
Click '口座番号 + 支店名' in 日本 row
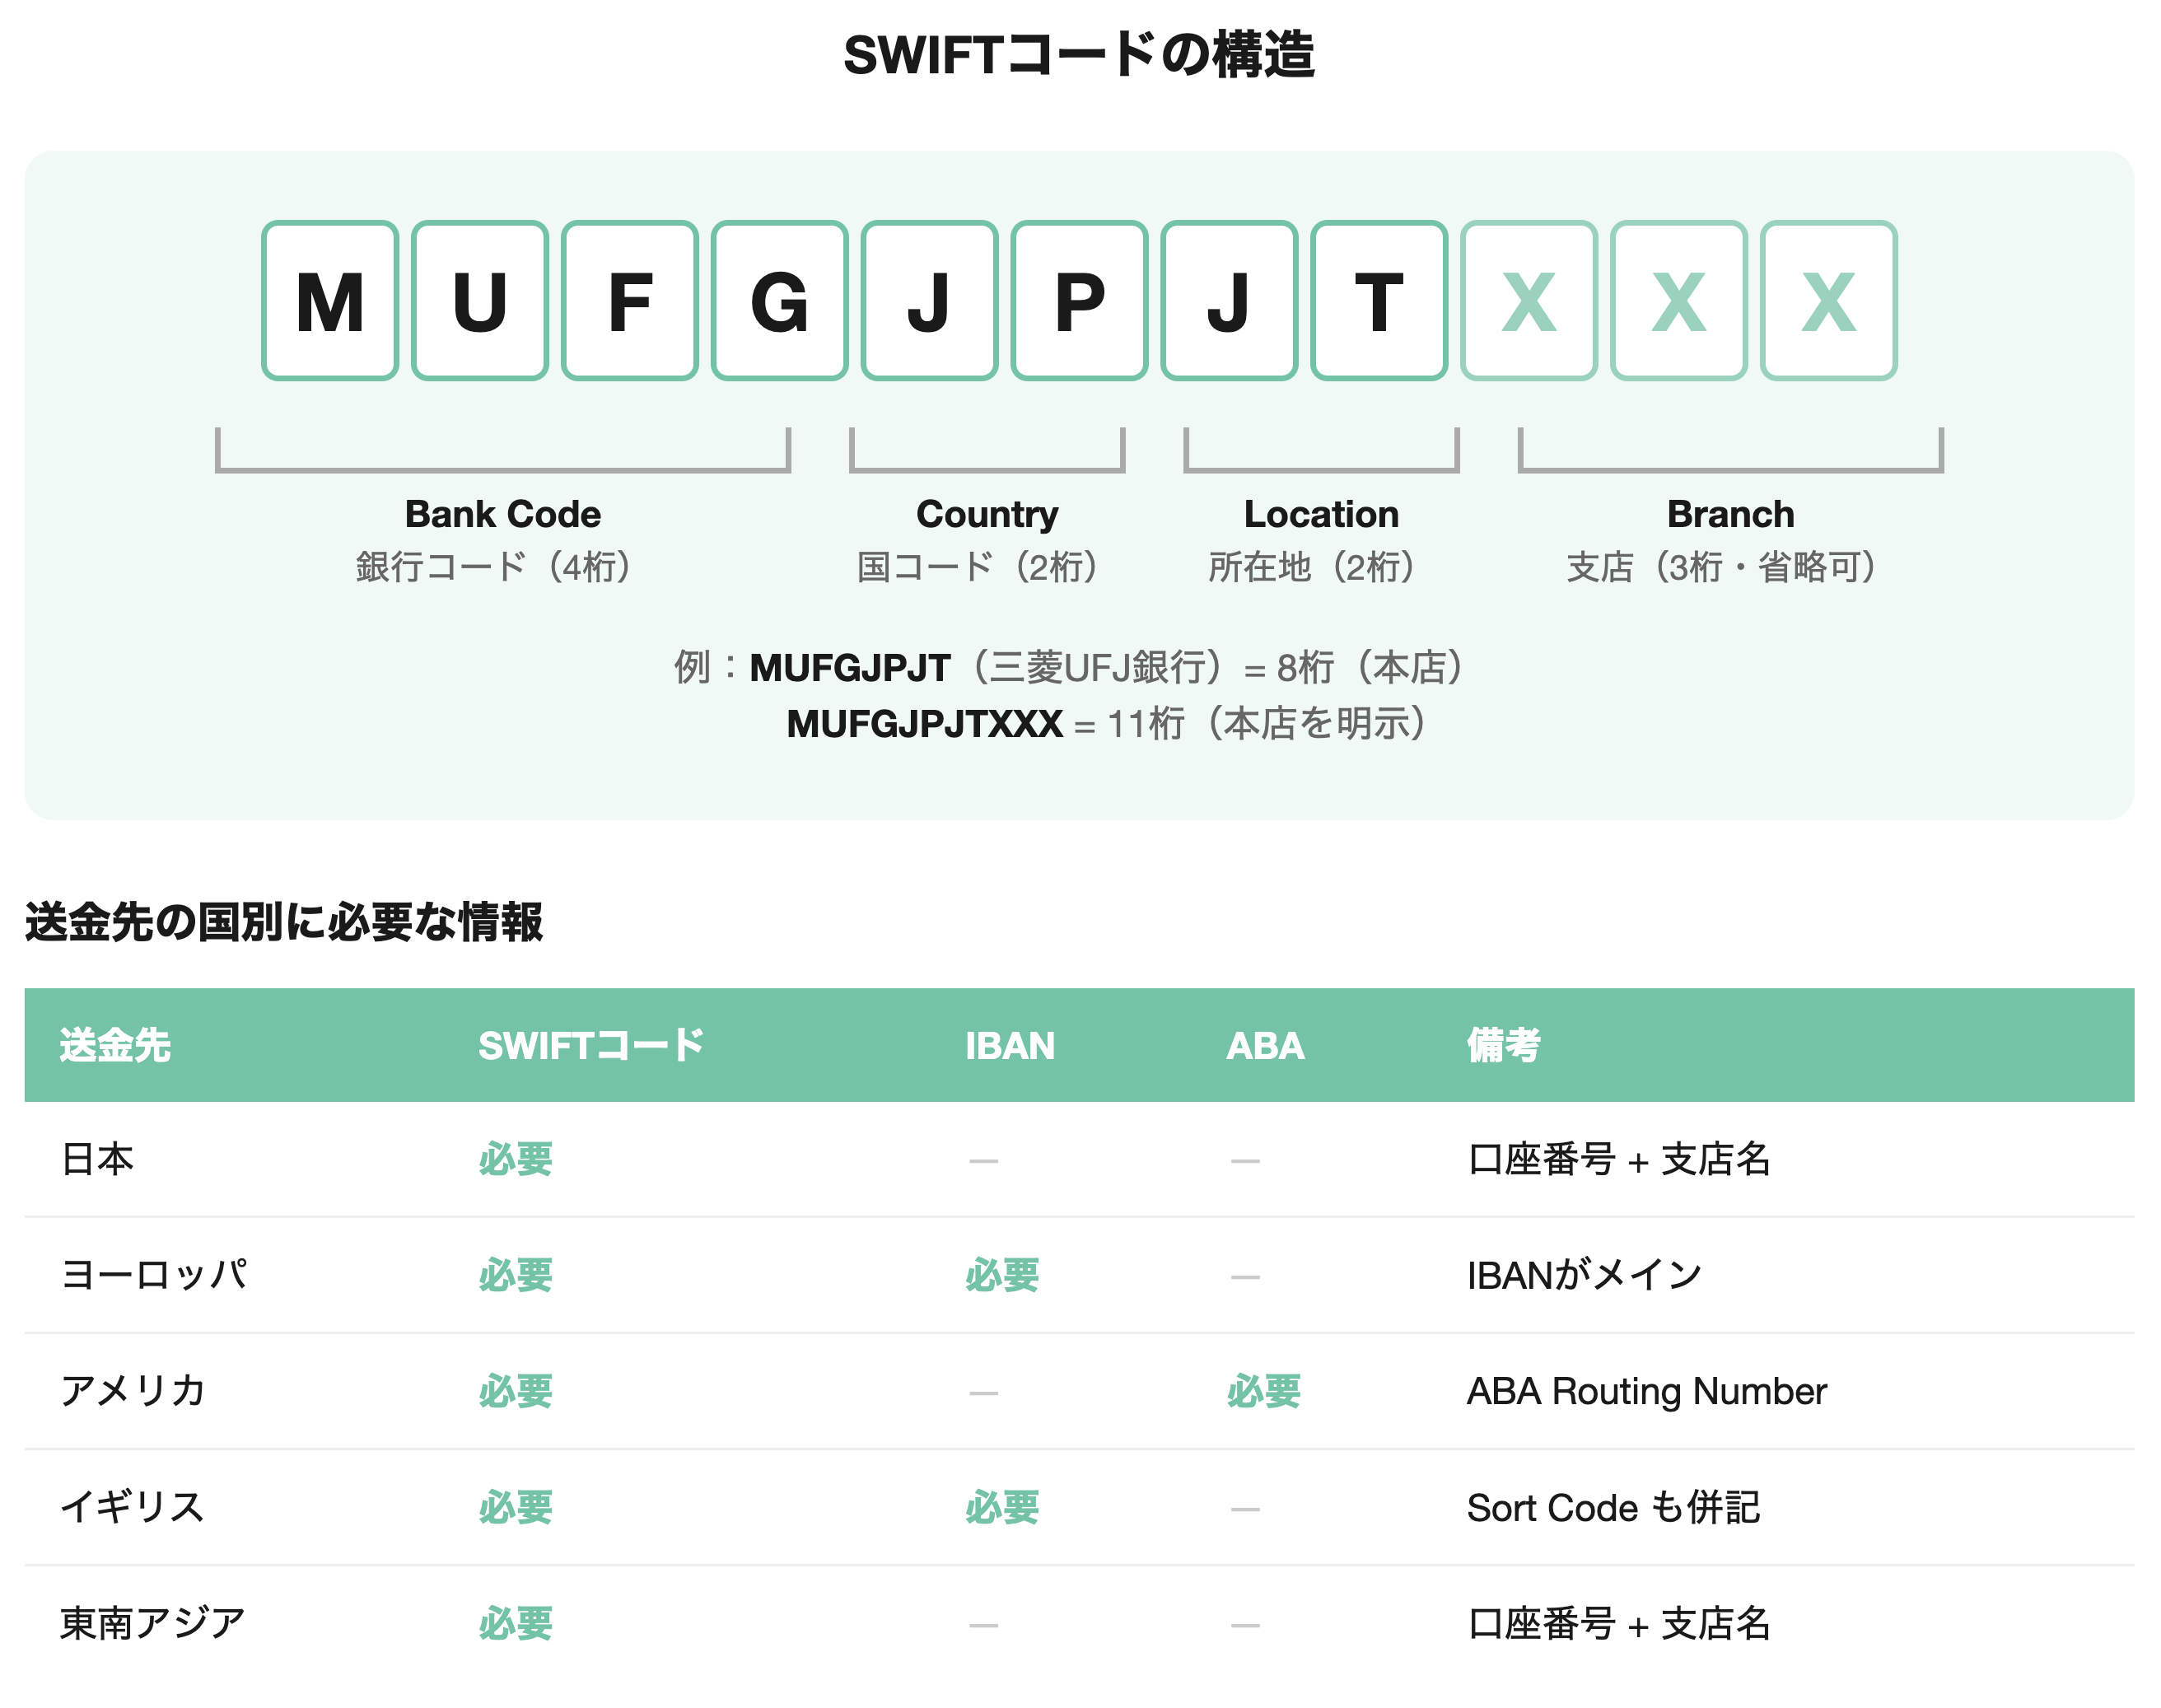pos(1619,1159)
